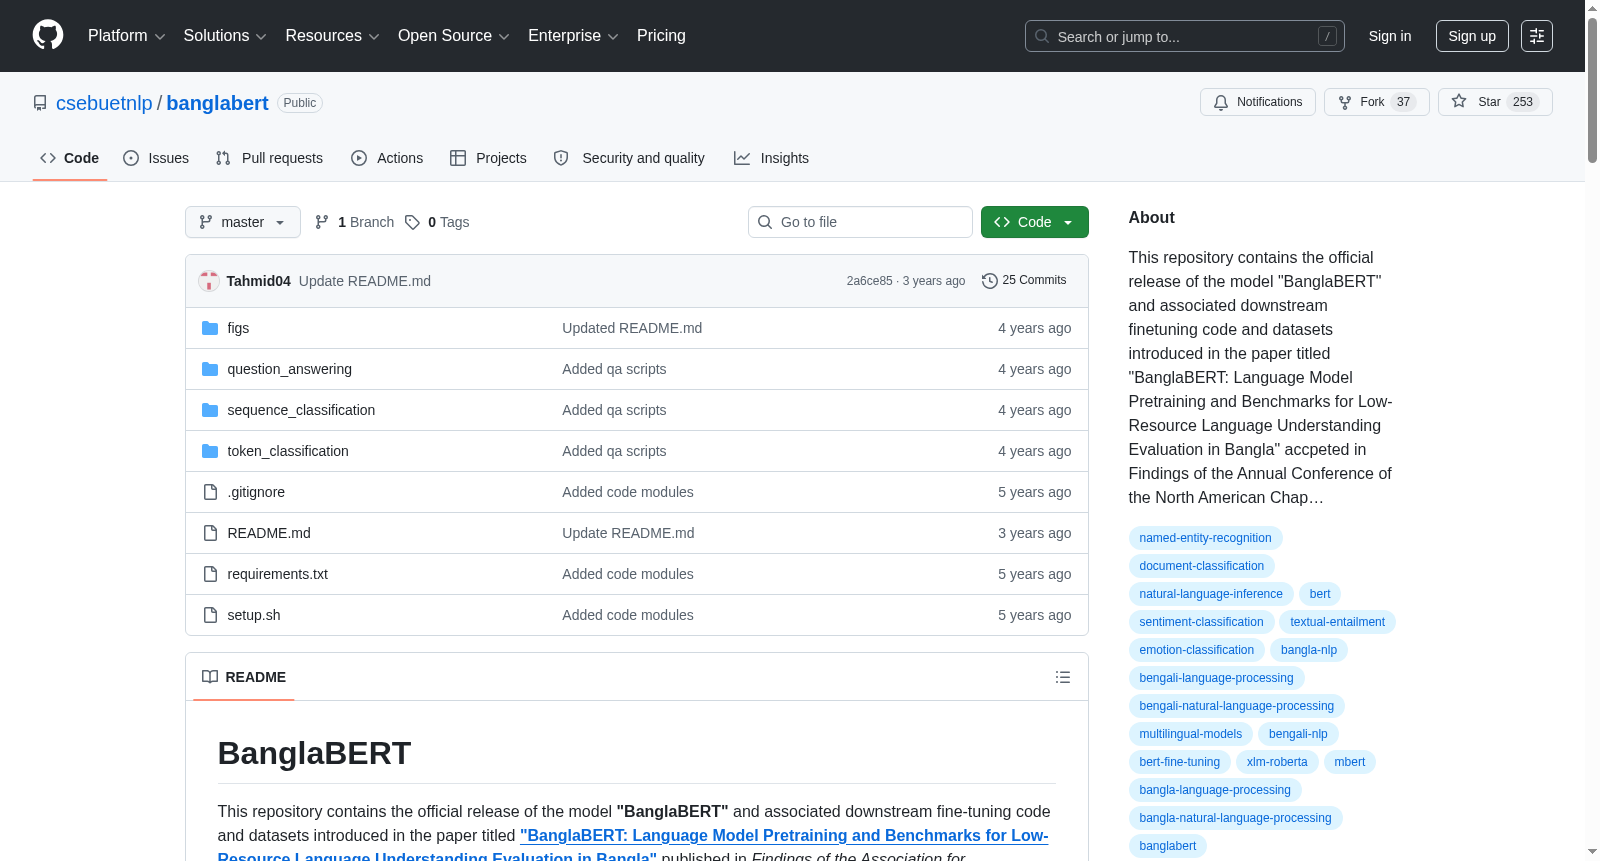Select the README tab heading
The width and height of the screenshot is (1600, 861).
click(244, 677)
